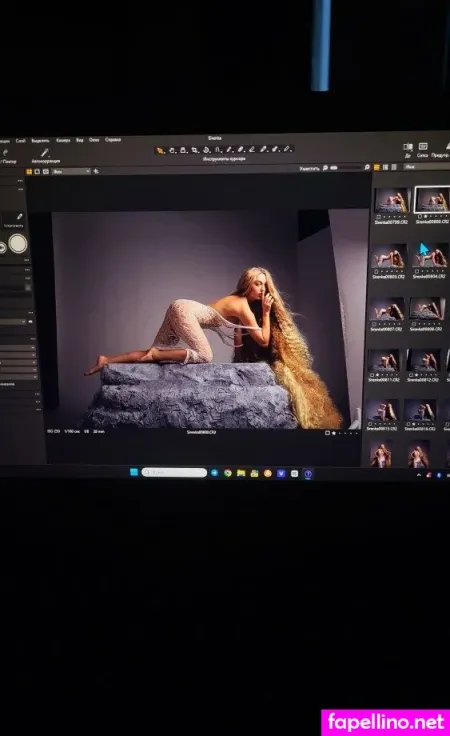Image resolution: width=450 pixels, height=736 pixels.
Task: Set first star rating under viewer image
Action: [334, 433]
